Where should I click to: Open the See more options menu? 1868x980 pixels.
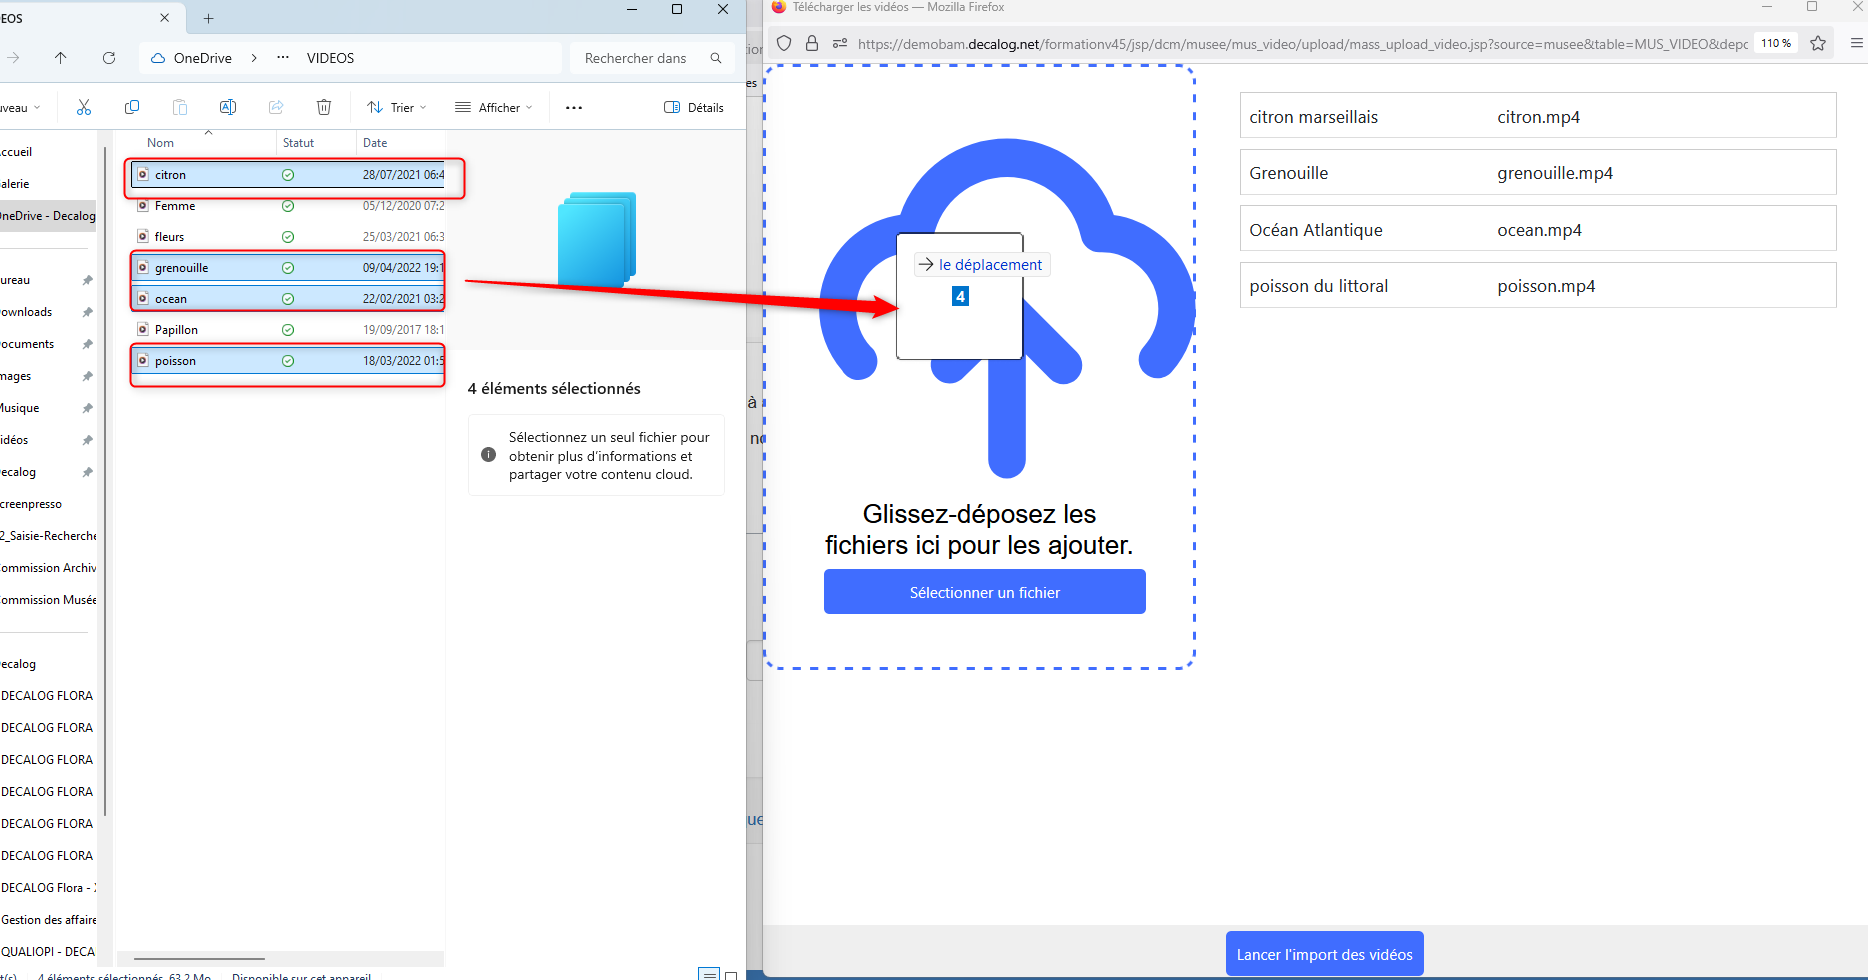(x=574, y=107)
